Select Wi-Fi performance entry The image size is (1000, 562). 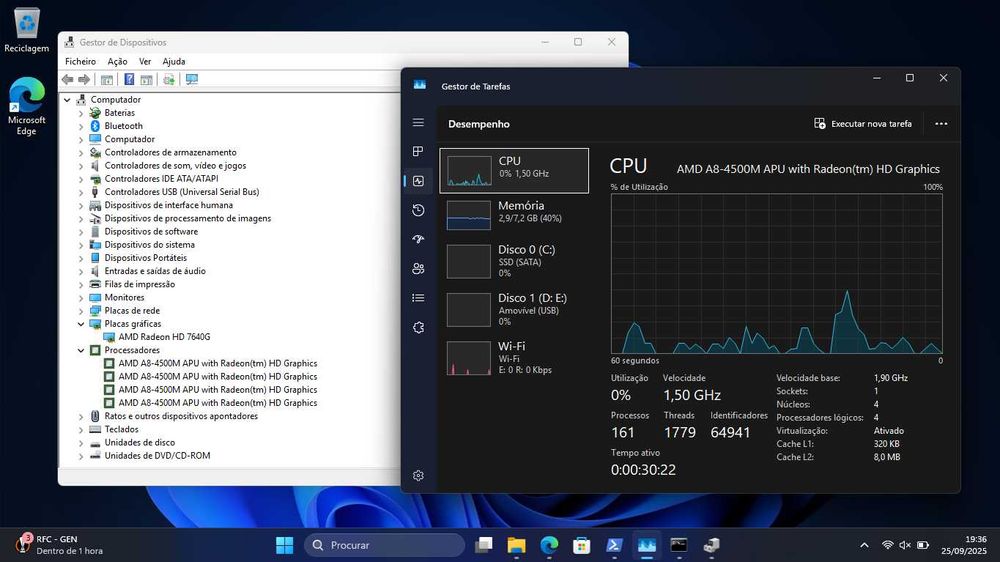click(514, 358)
